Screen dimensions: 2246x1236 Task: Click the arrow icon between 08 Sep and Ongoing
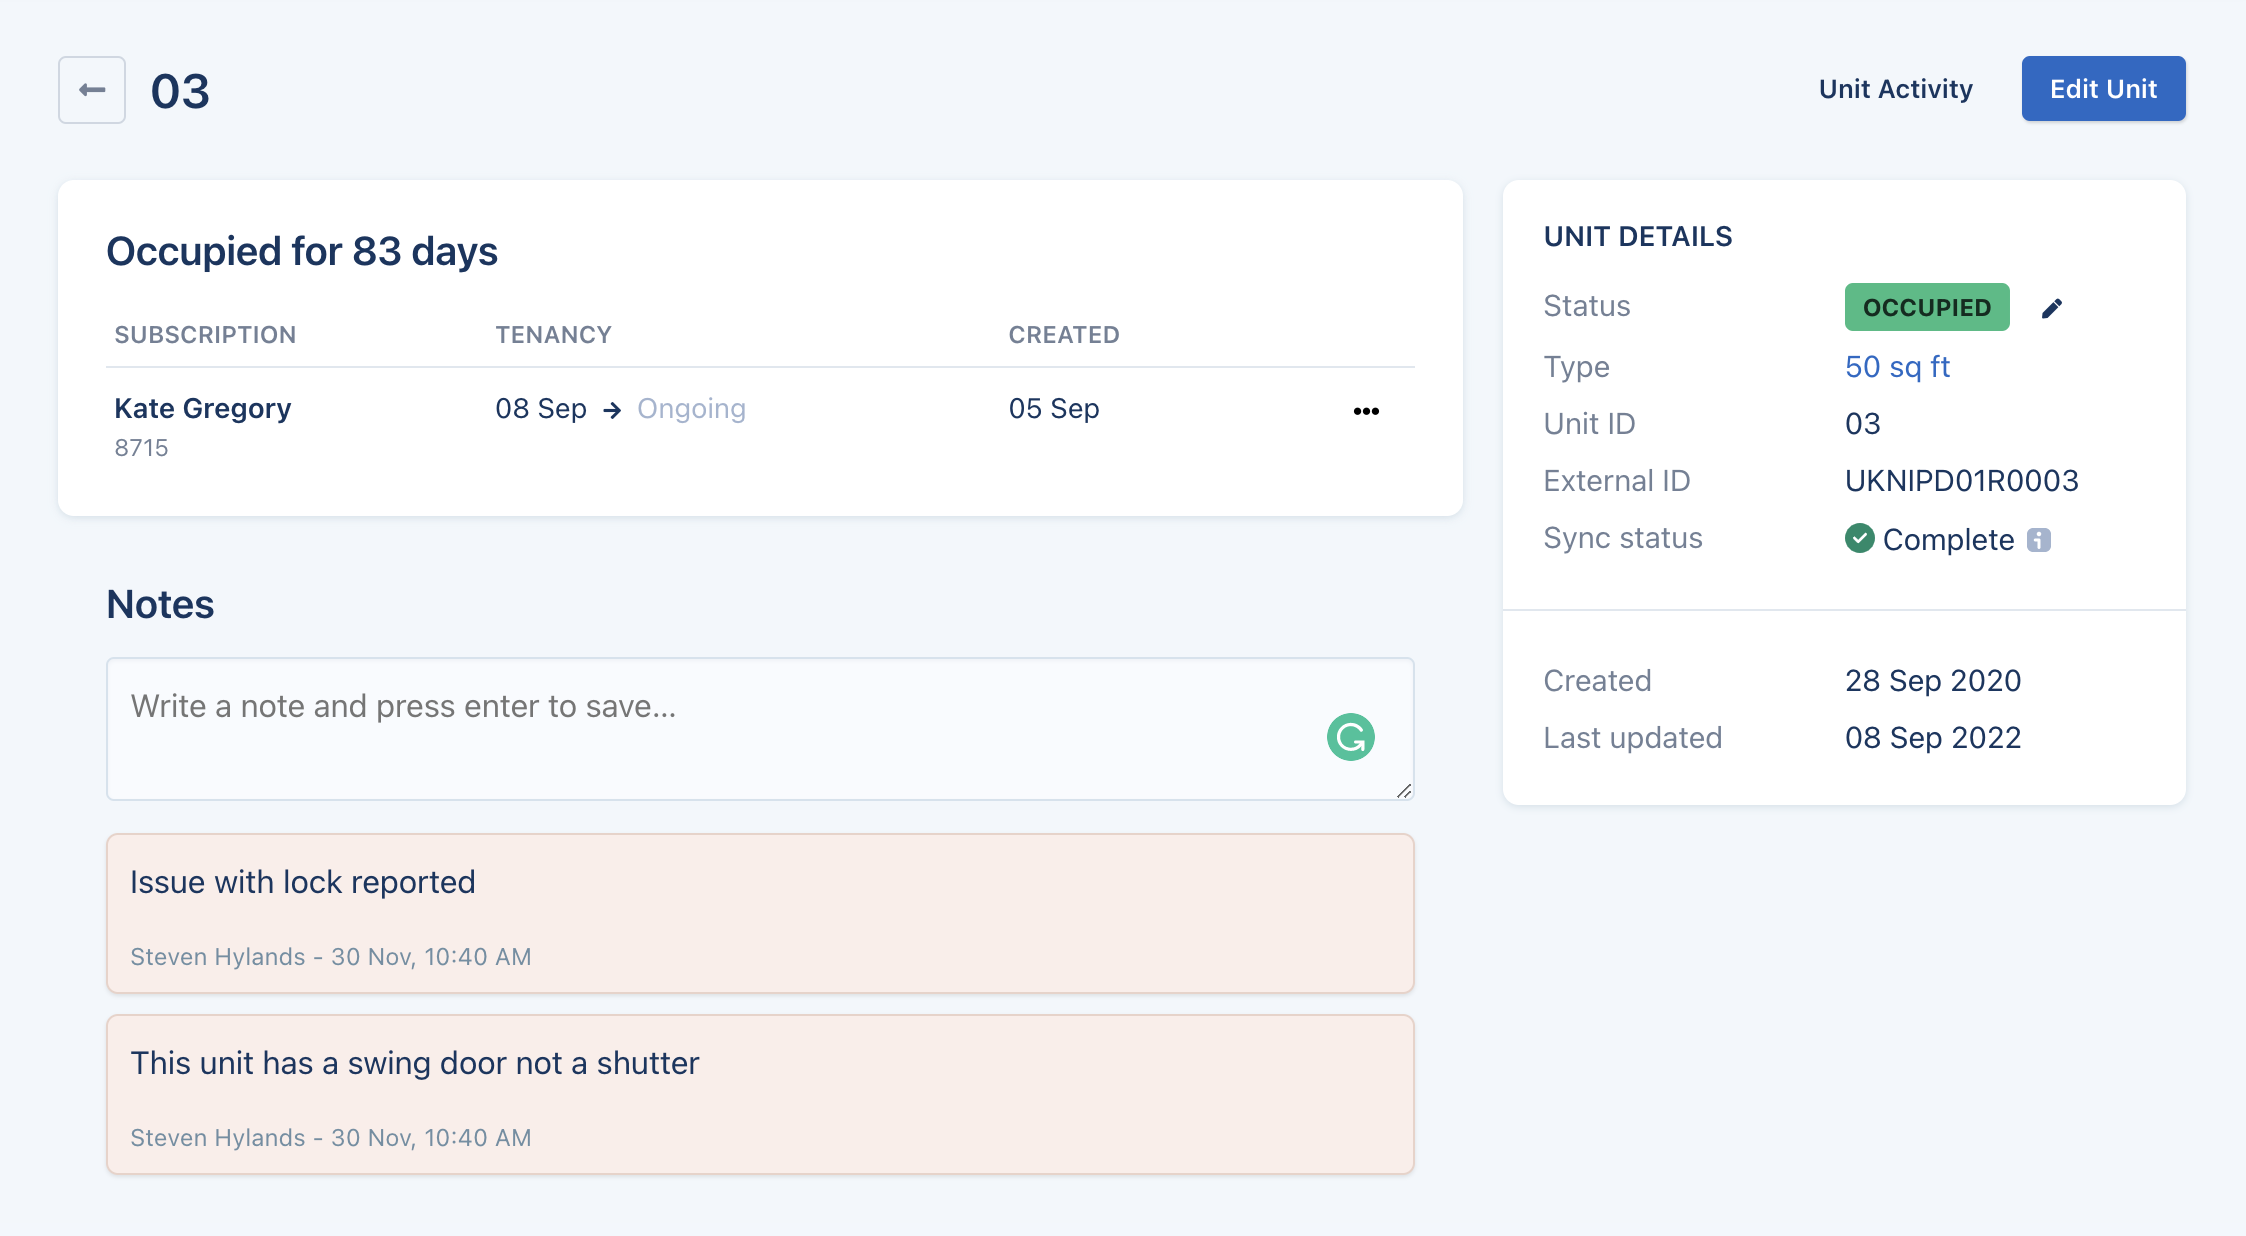click(x=612, y=410)
